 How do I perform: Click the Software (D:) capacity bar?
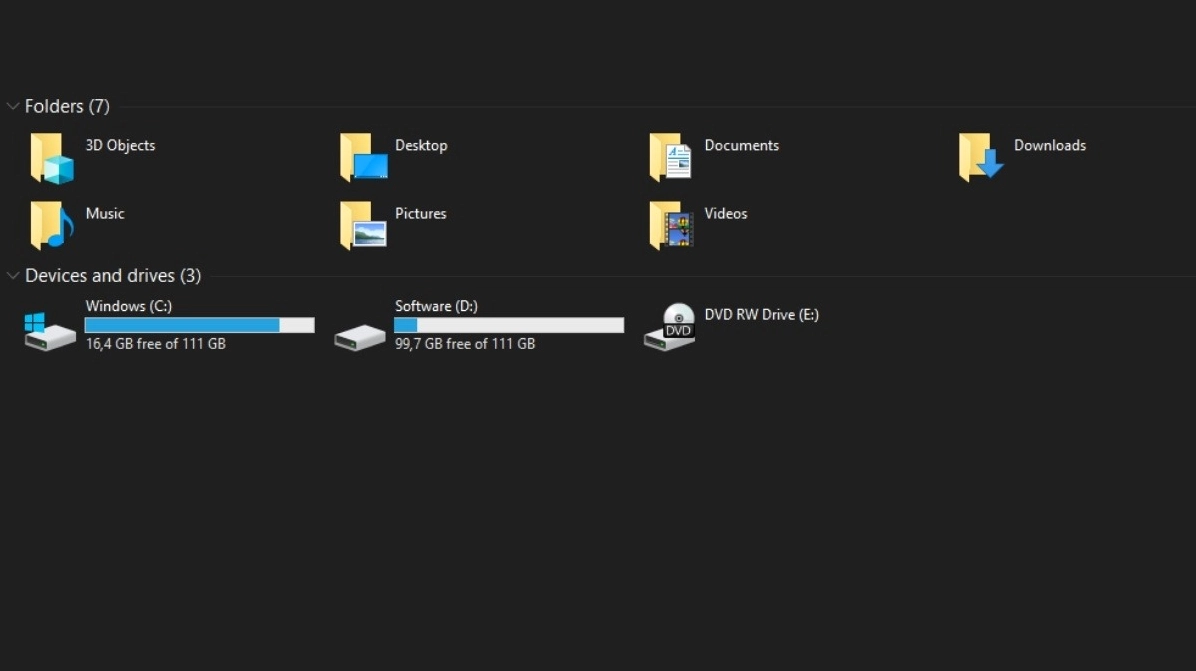click(508, 324)
